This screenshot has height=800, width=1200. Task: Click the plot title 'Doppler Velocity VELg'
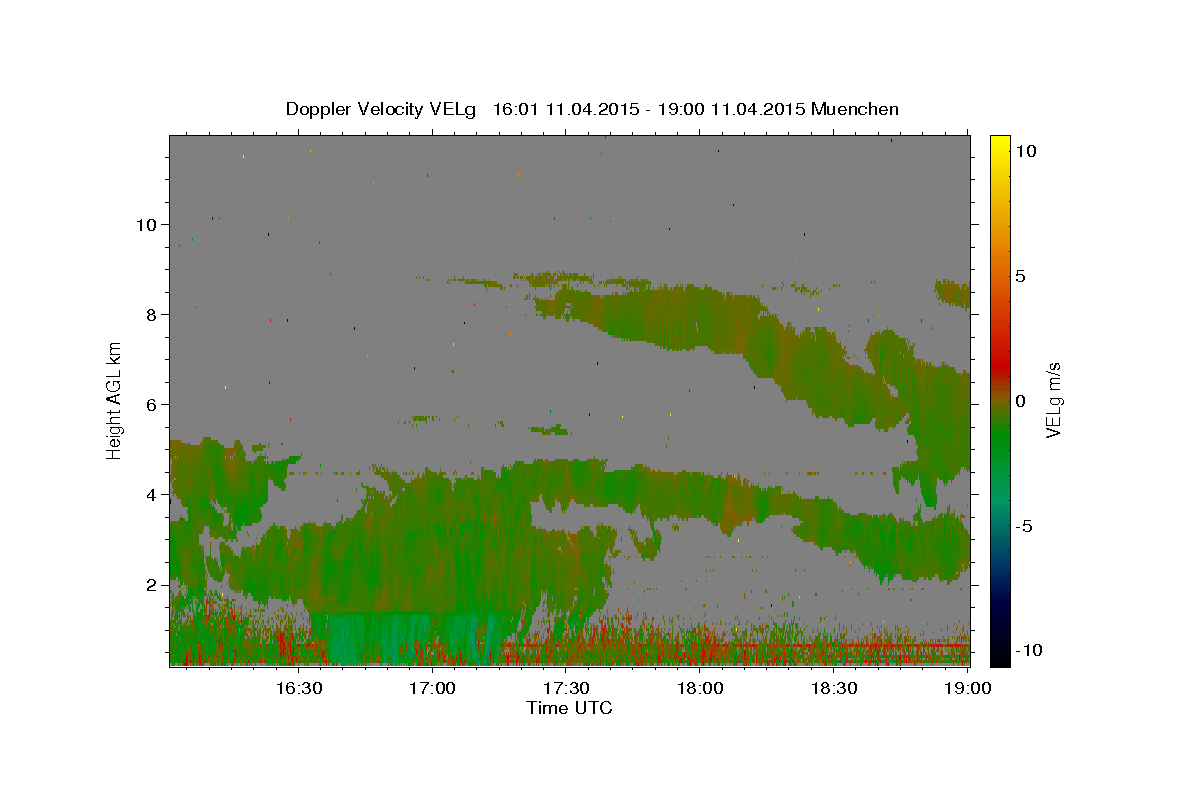pos(382,109)
